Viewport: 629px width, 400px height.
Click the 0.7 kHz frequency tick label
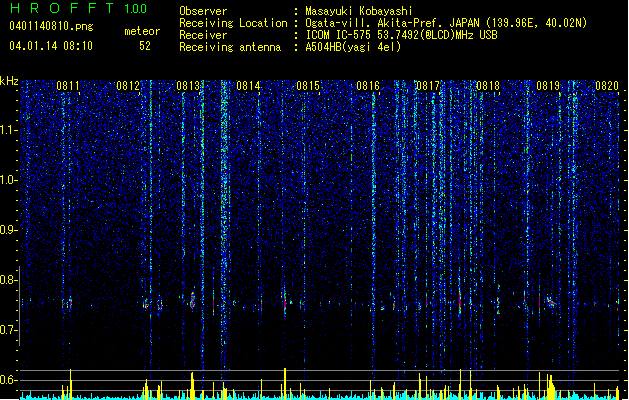coord(9,330)
